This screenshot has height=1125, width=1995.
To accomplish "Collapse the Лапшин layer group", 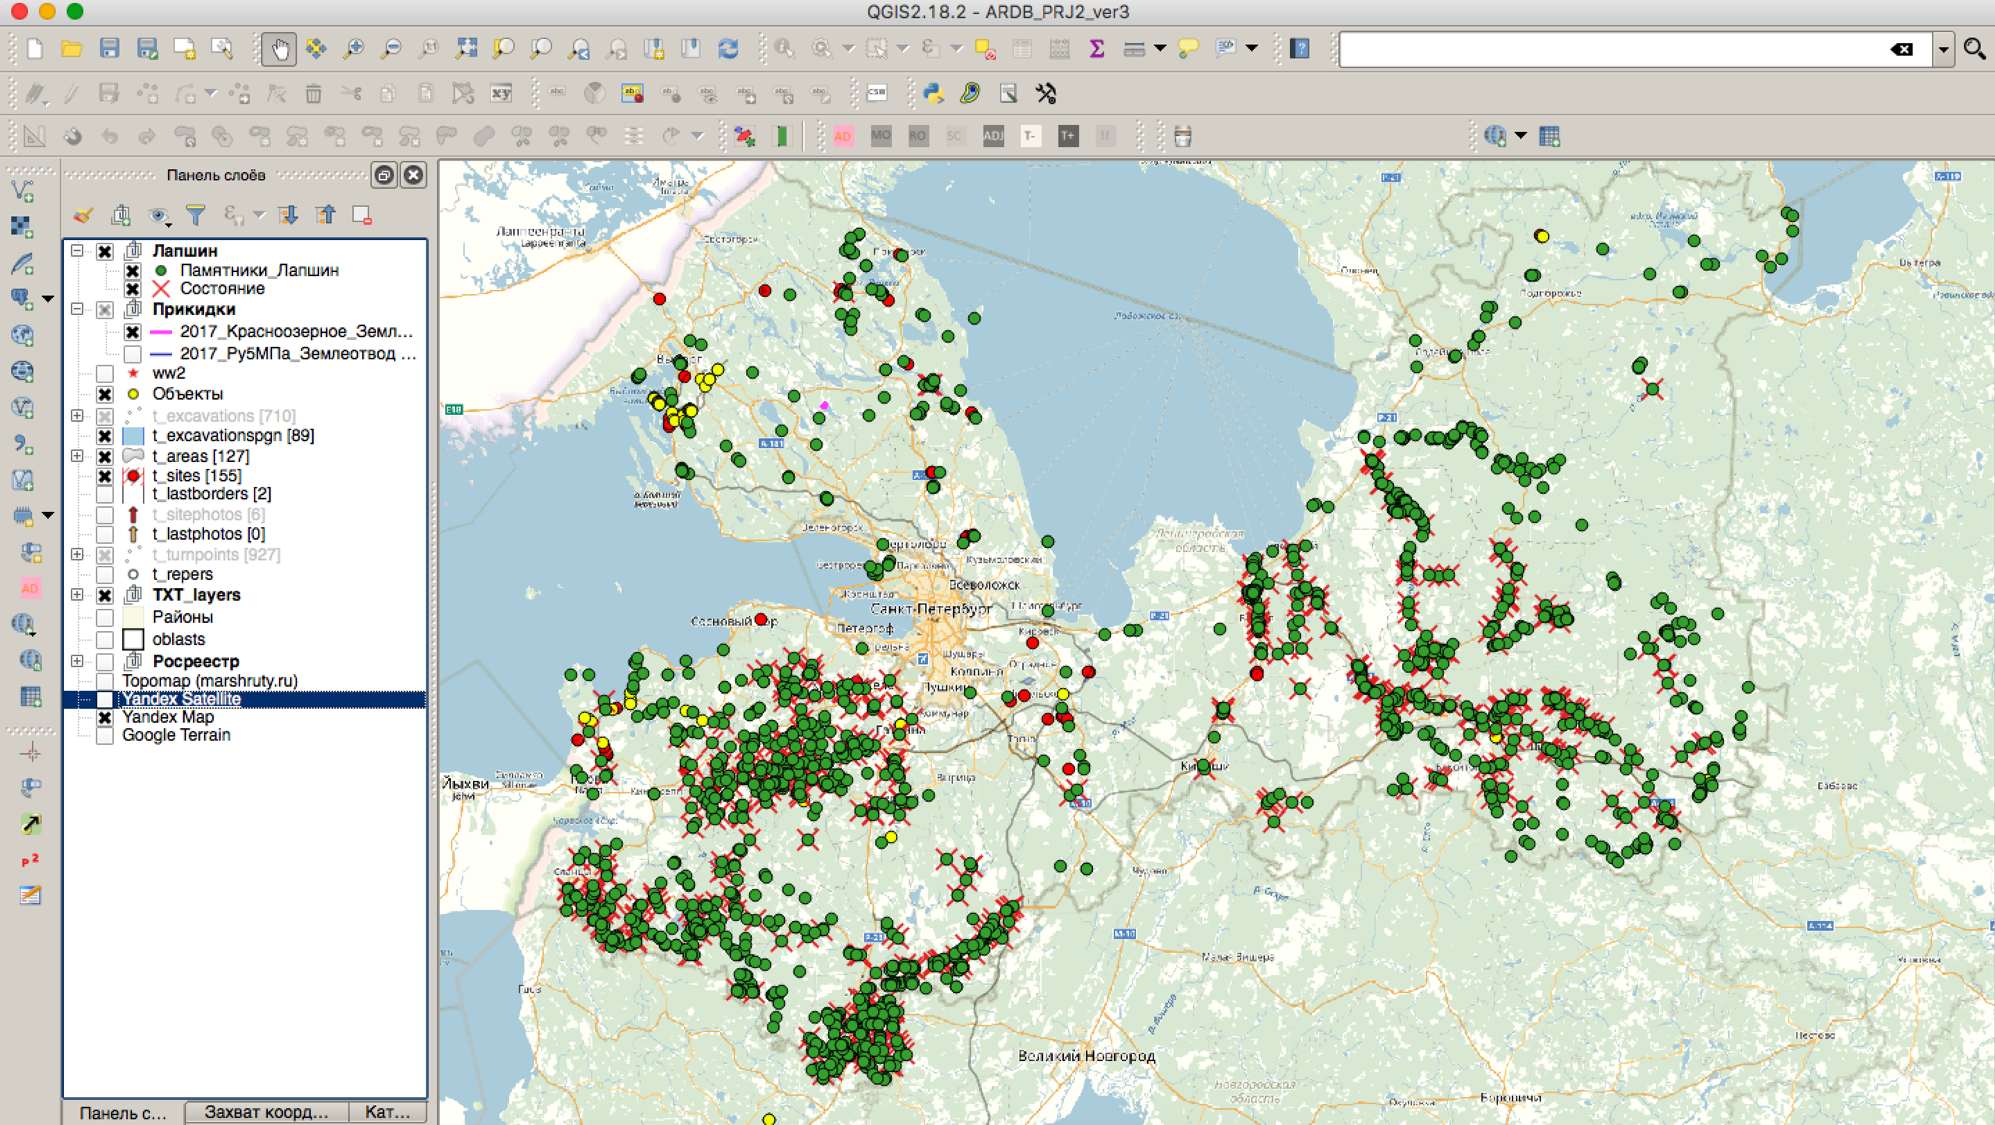I will pyautogui.click(x=77, y=251).
